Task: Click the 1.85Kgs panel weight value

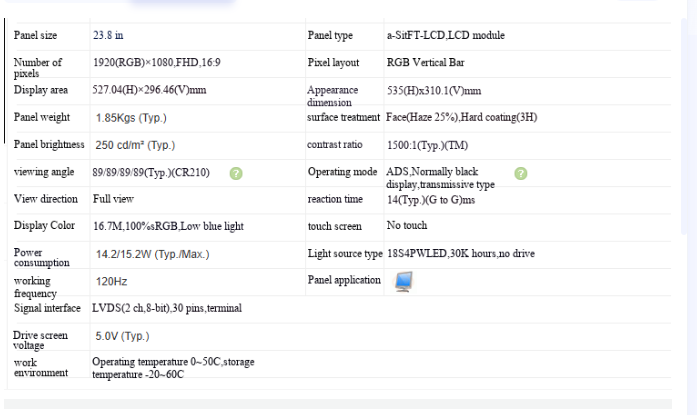Action: click(131, 118)
